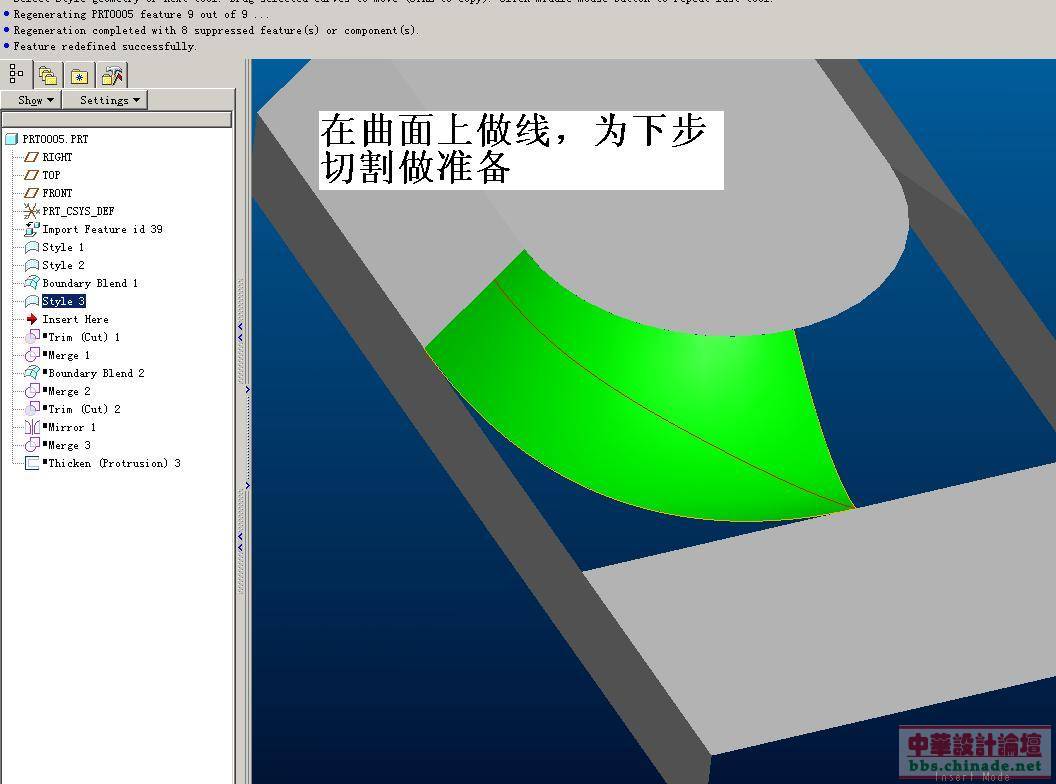Select the highlighted Style 3 feature
The height and width of the screenshot is (784, 1056).
point(63,301)
